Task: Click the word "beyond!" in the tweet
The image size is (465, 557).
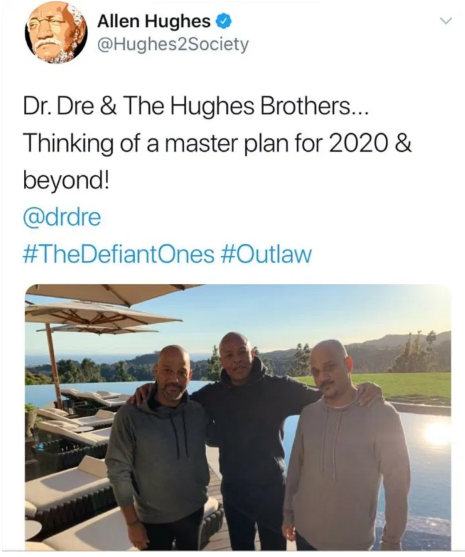Action: click(x=67, y=181)
